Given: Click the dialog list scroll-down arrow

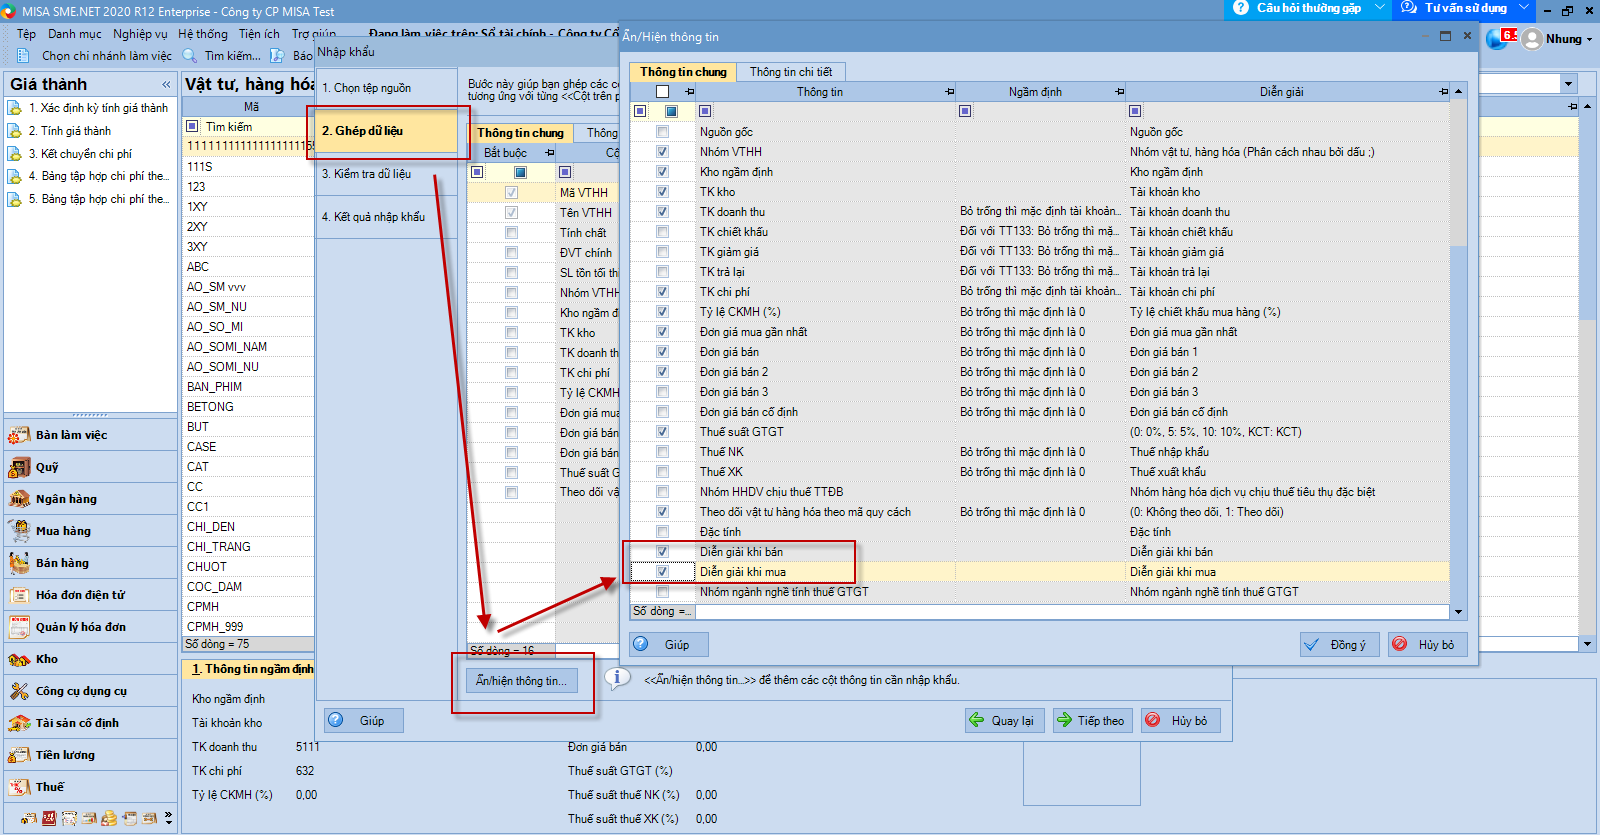Looking at the screenshot, I should point(1458,612).
